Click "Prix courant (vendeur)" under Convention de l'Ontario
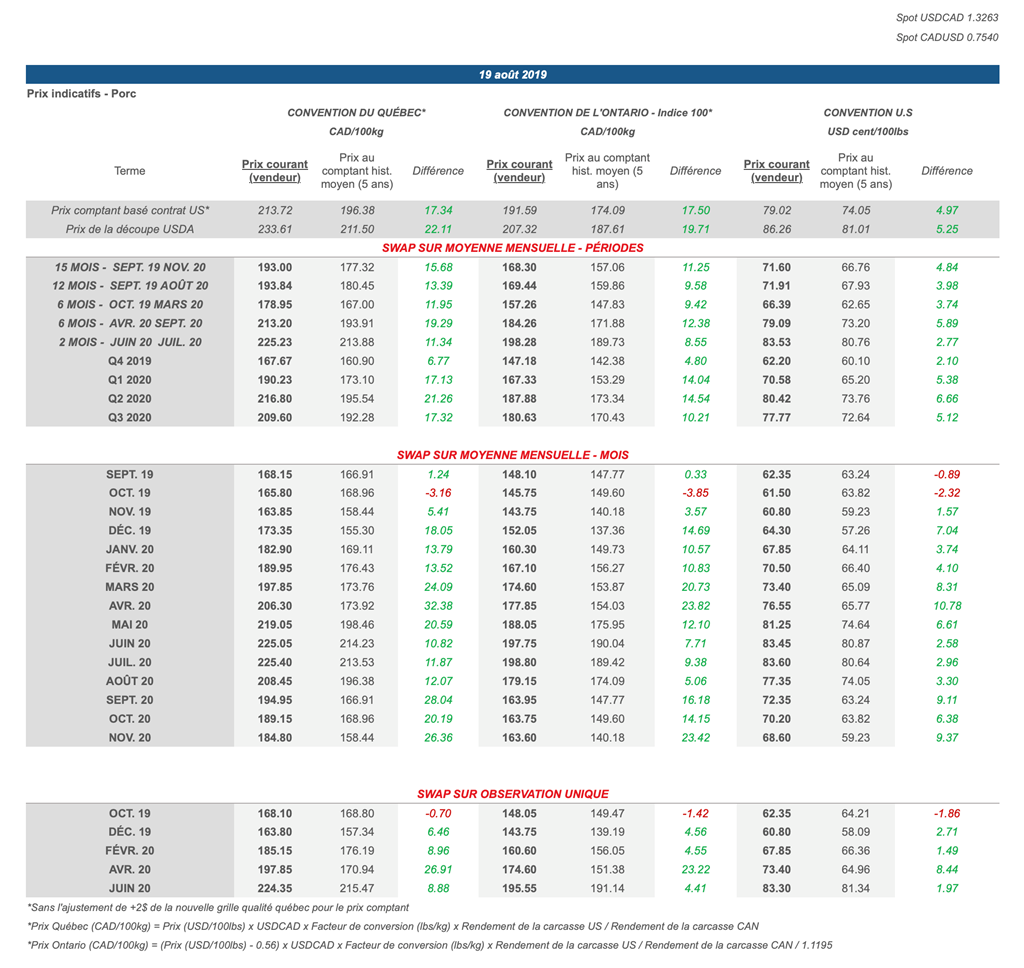This screenshot has width=1024, height=968. pos(519,171)
